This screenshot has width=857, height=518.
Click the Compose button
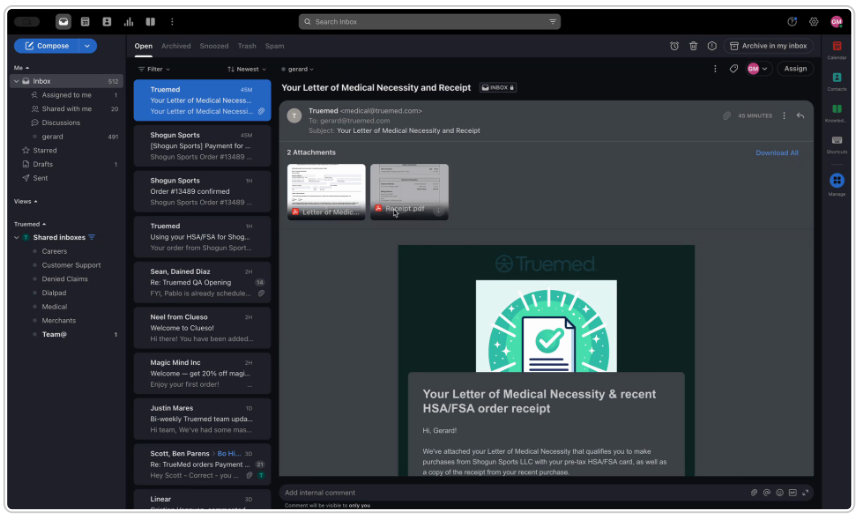click(x=47, y=46)
